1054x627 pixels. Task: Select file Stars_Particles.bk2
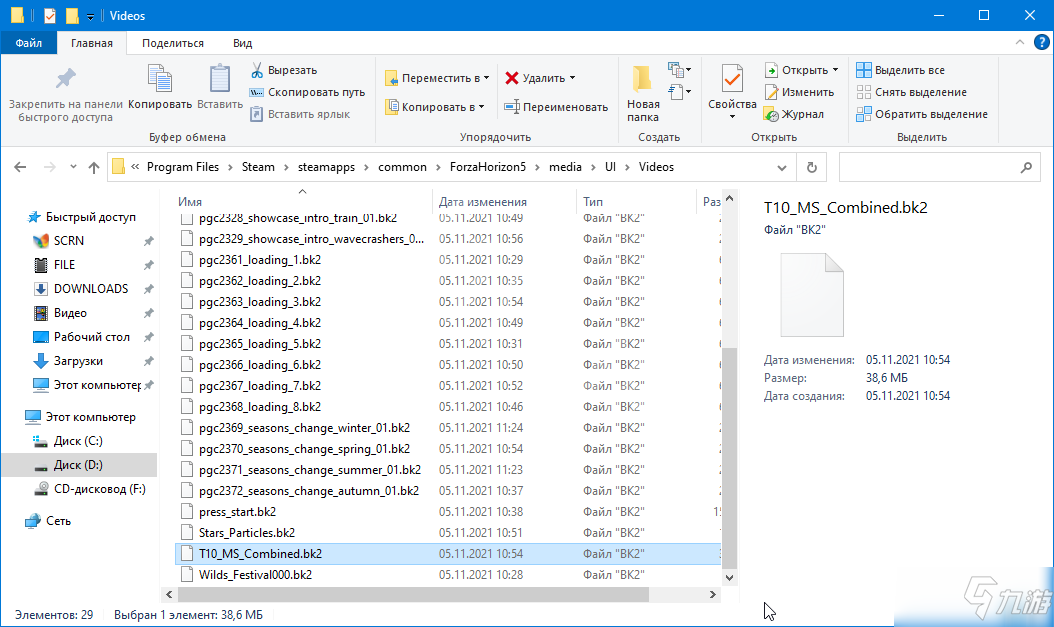click(247, 533)
